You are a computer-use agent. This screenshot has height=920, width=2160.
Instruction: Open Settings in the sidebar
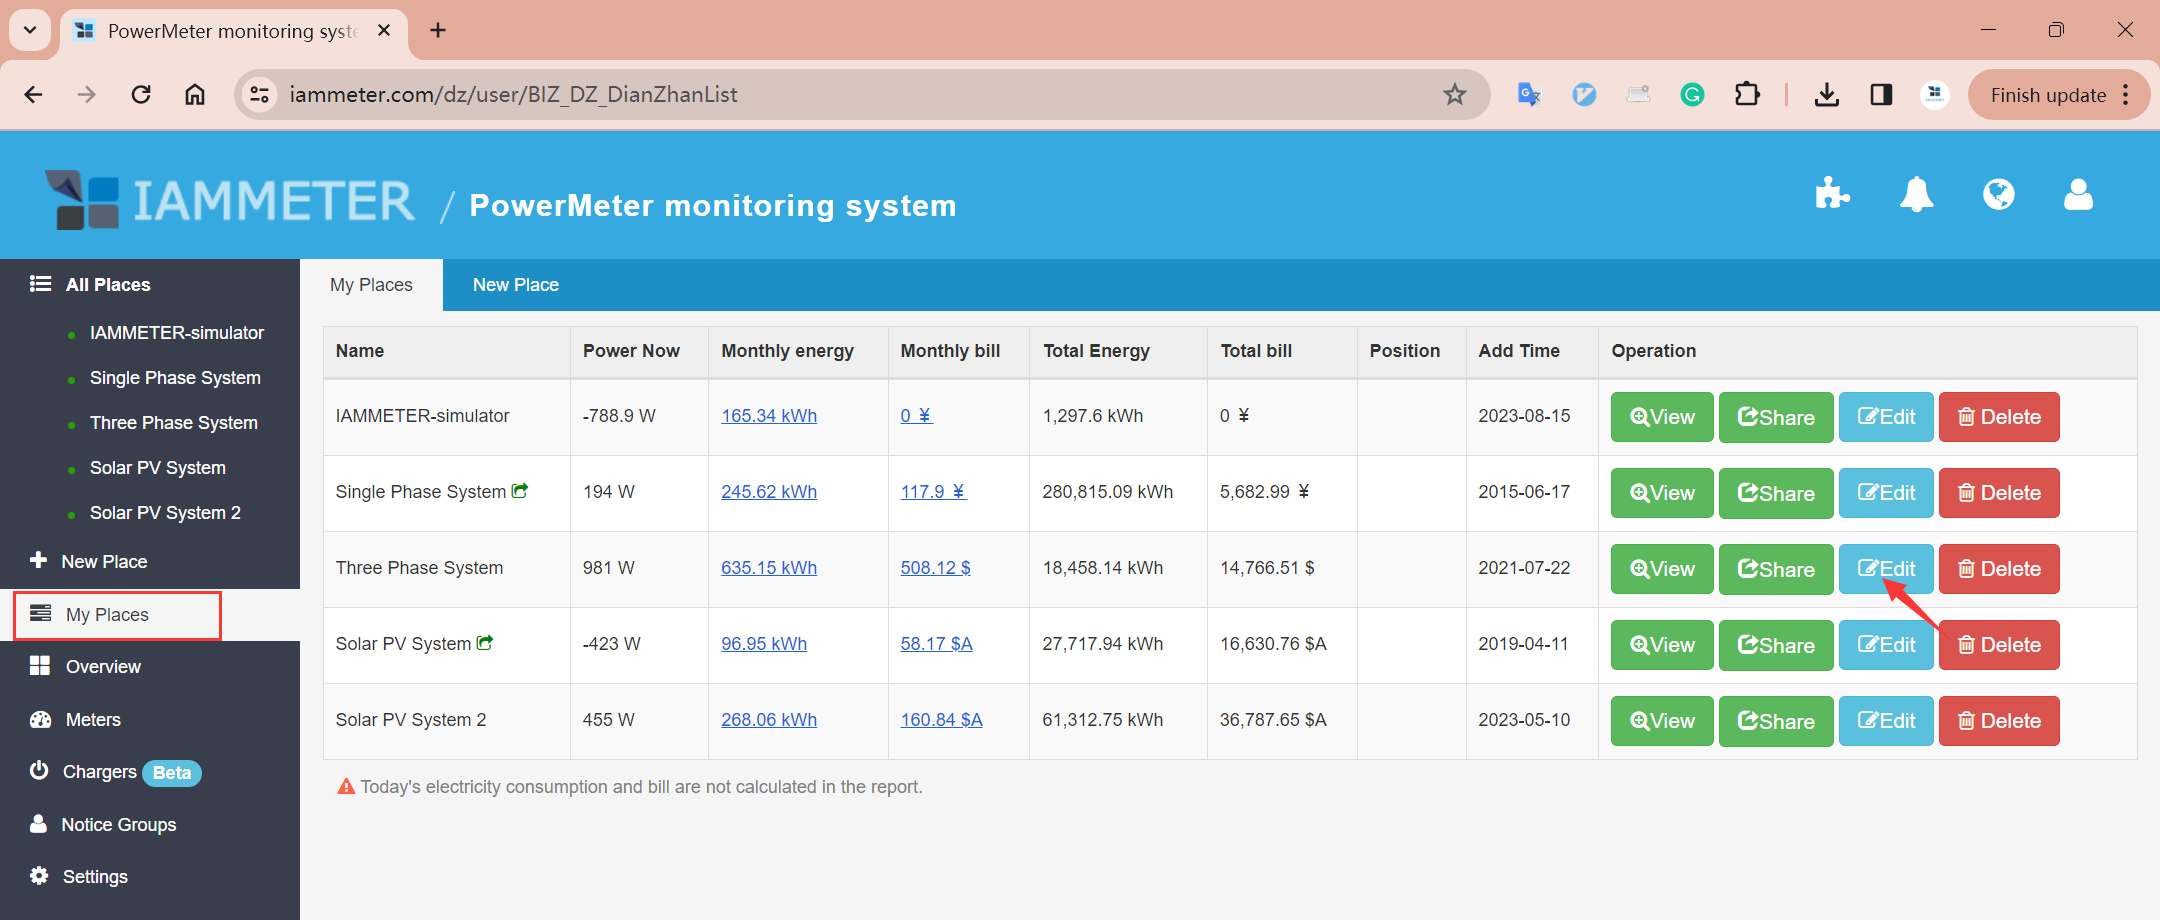click(95, 877)
